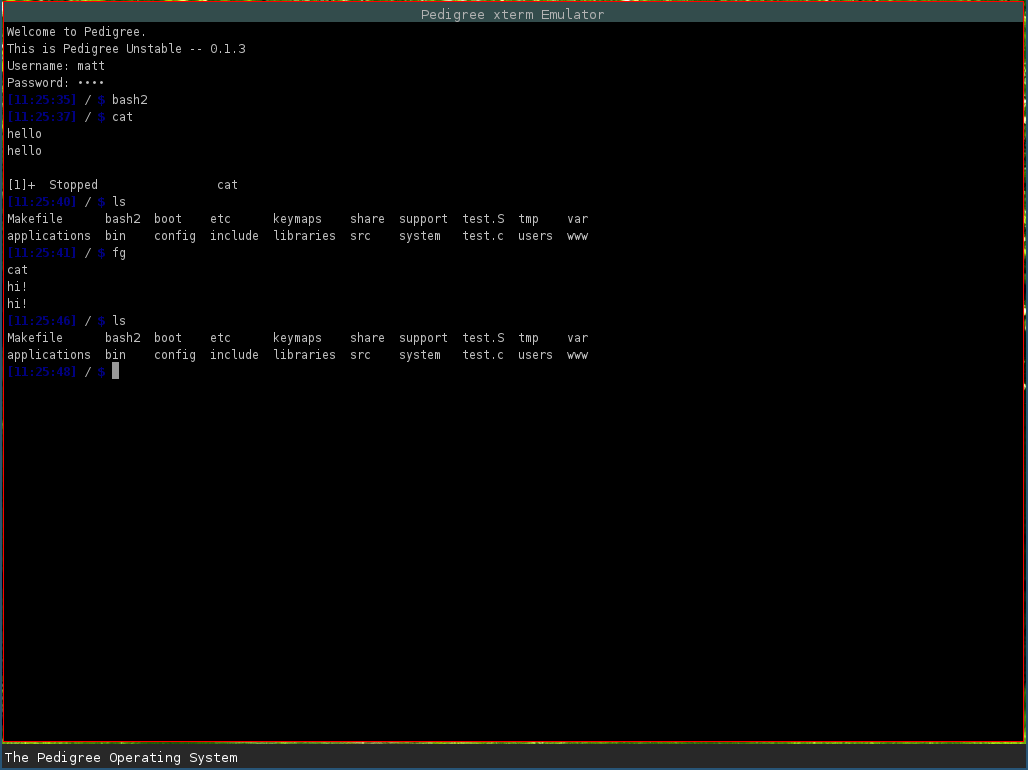Image resolution: width=1028 pixels, height=770 pixels.
Task: Click the "ls" command at the 11:25:46 prompt
Action: tap(119, 321)
